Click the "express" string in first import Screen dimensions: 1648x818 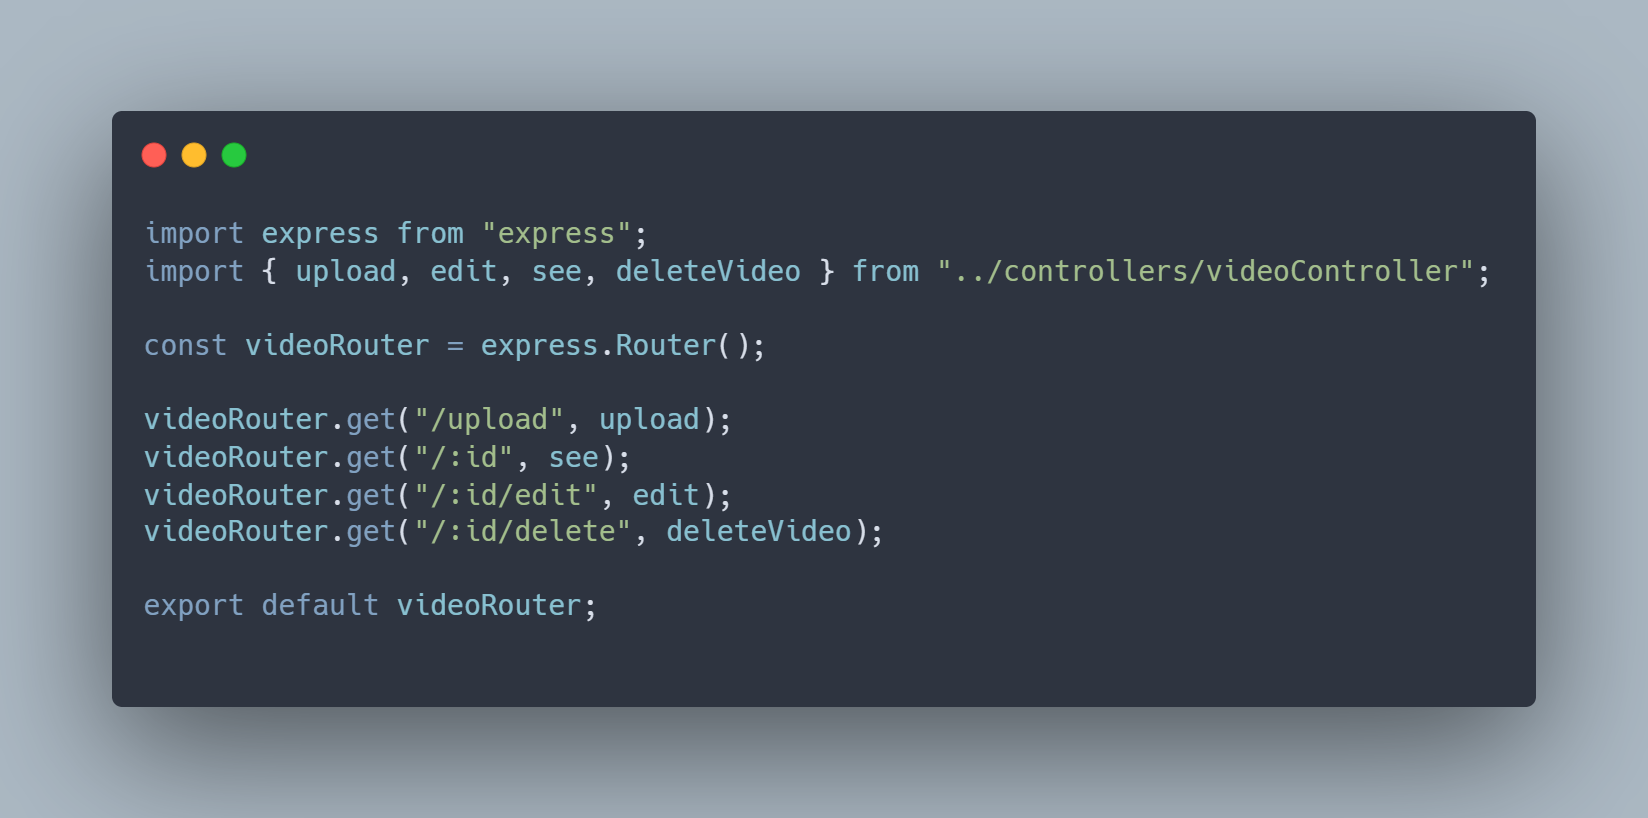[x=556, y=234]
